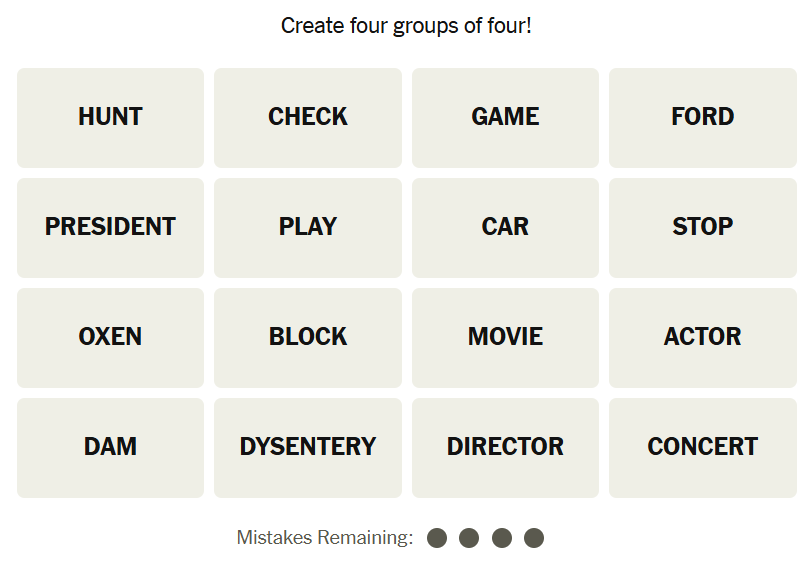
Task: Click the "Mistakes Remaining:" label
Action: coord(325,538)
